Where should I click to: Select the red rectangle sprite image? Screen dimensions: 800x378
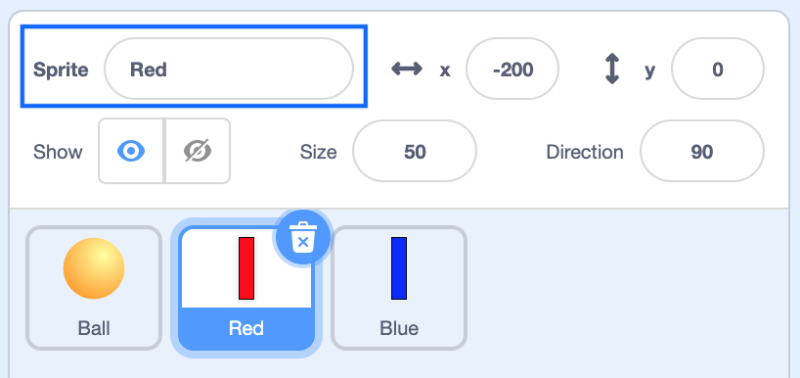coord(246,268)
